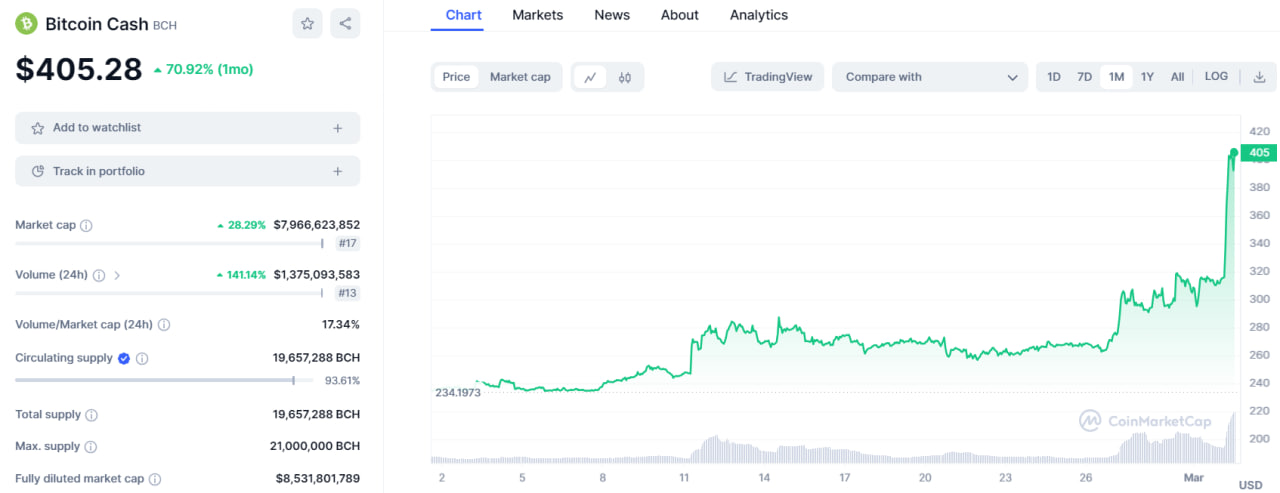Download chart data icon

tap(1259, 77)
